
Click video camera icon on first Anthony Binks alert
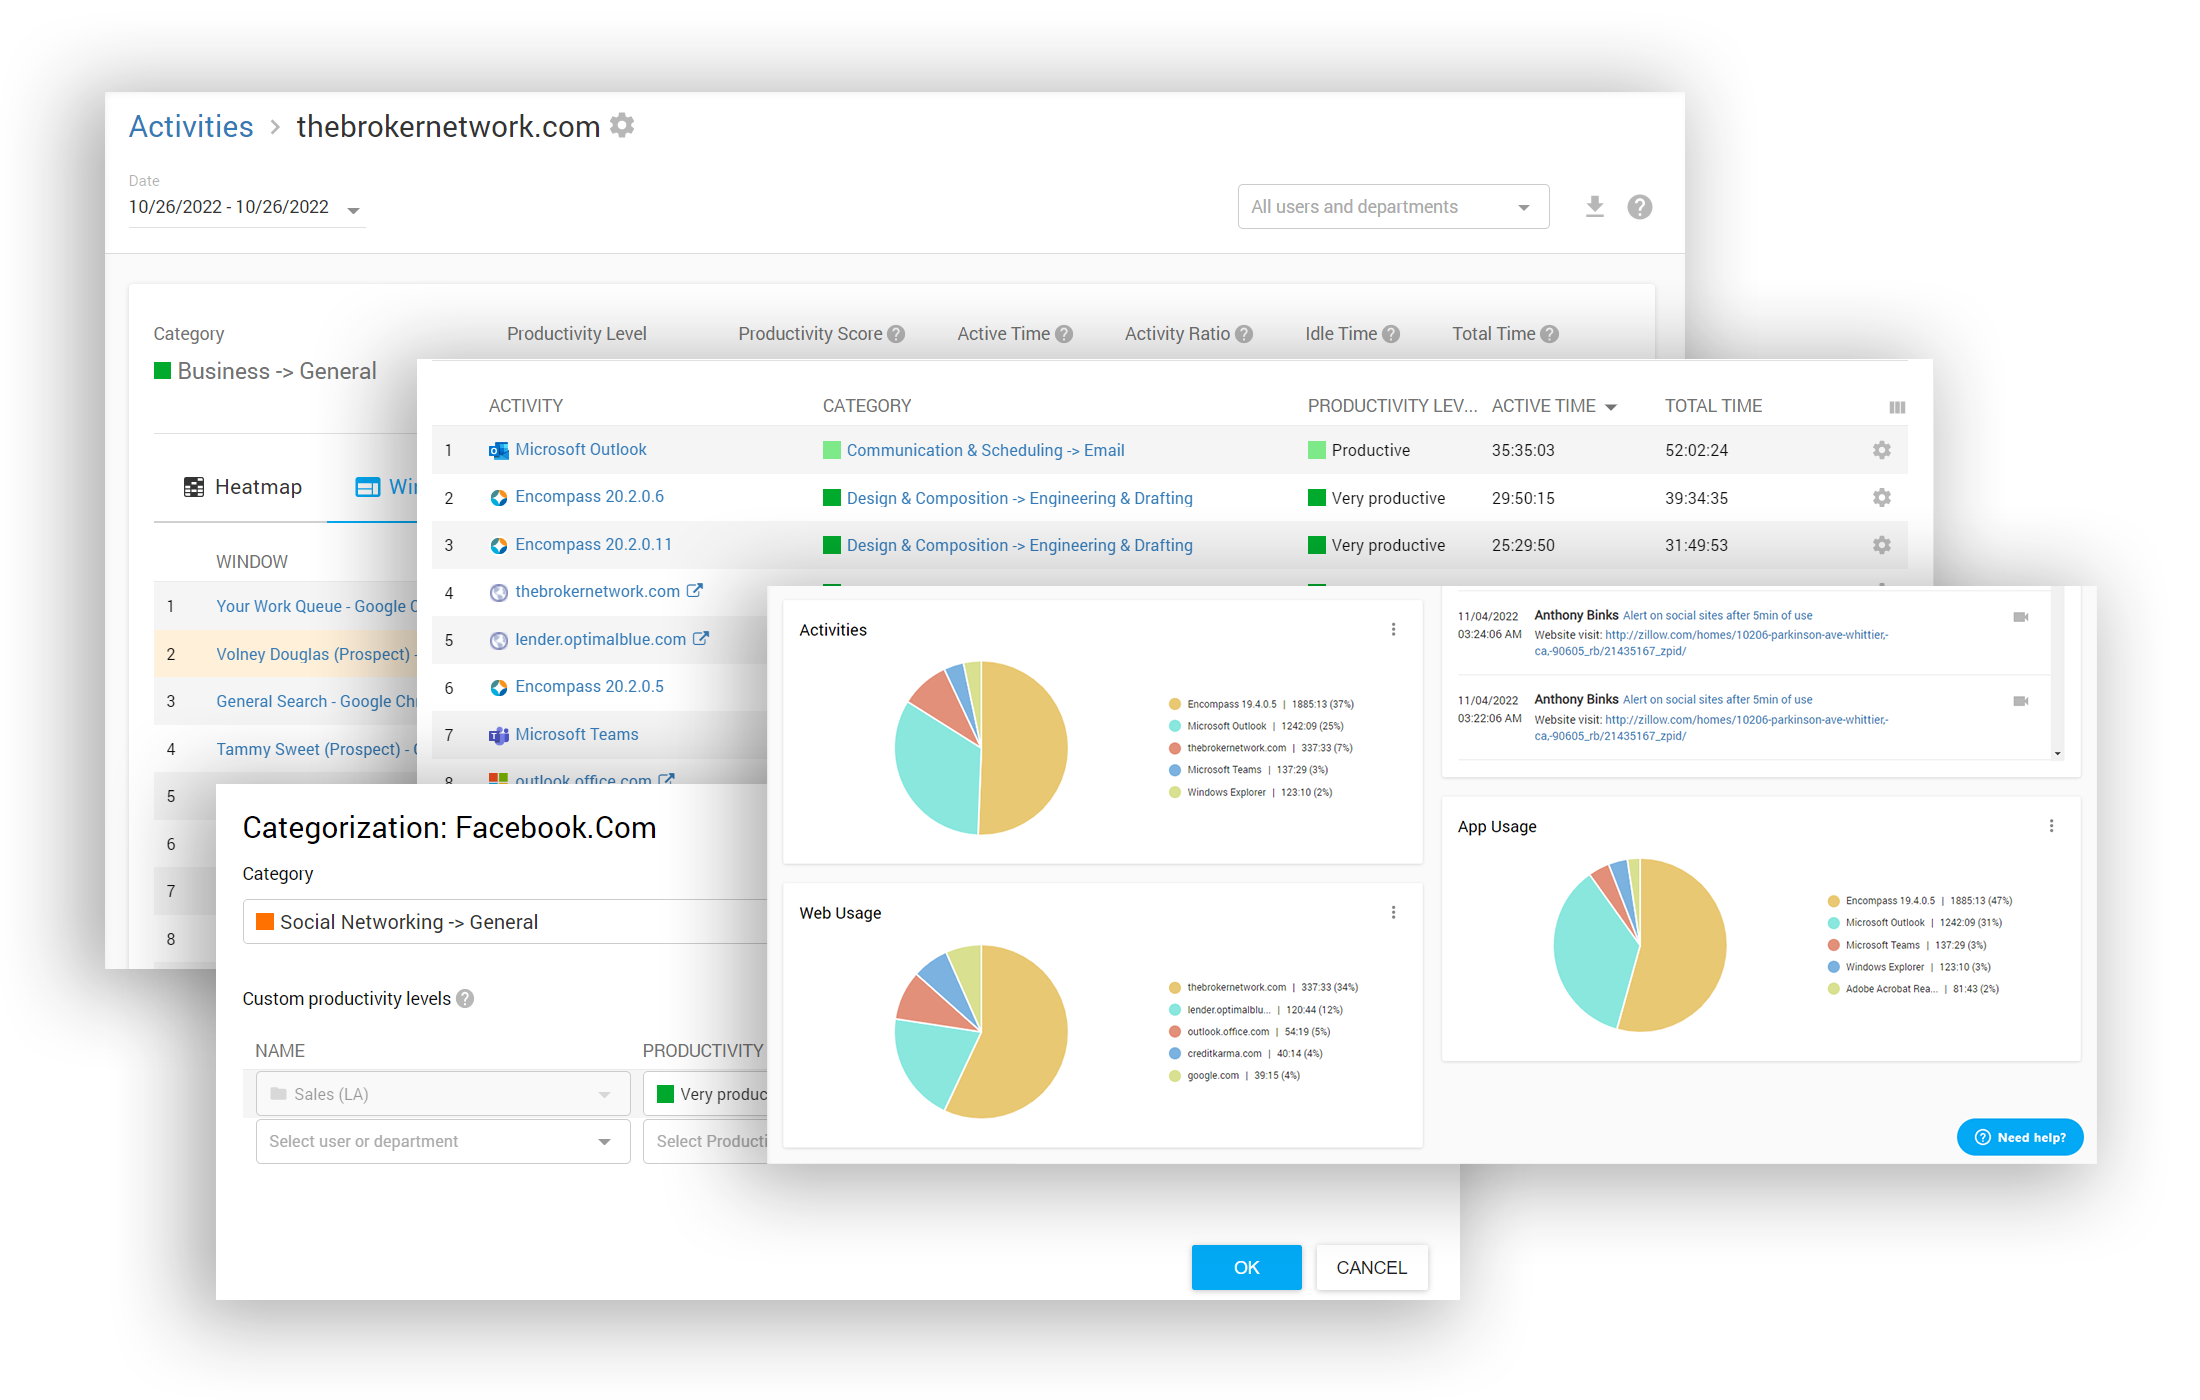click(2020, 617)
